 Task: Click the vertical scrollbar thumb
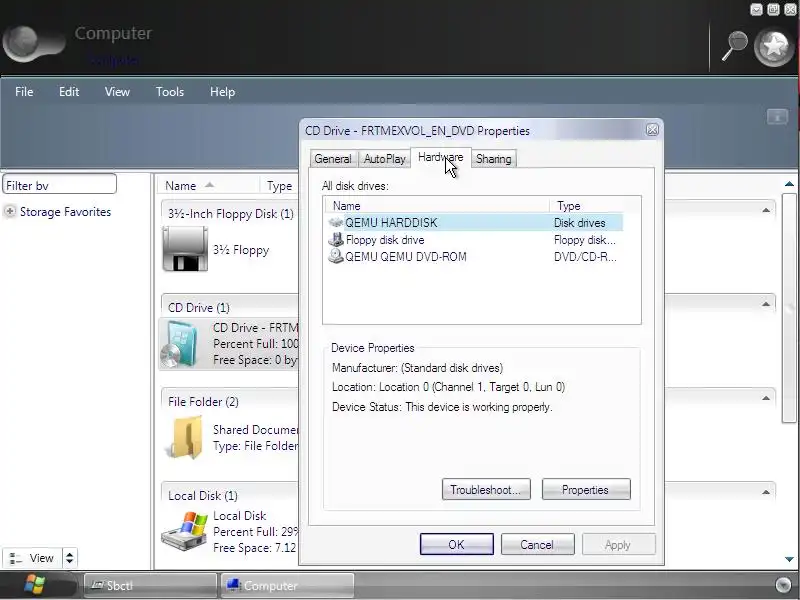789,308
